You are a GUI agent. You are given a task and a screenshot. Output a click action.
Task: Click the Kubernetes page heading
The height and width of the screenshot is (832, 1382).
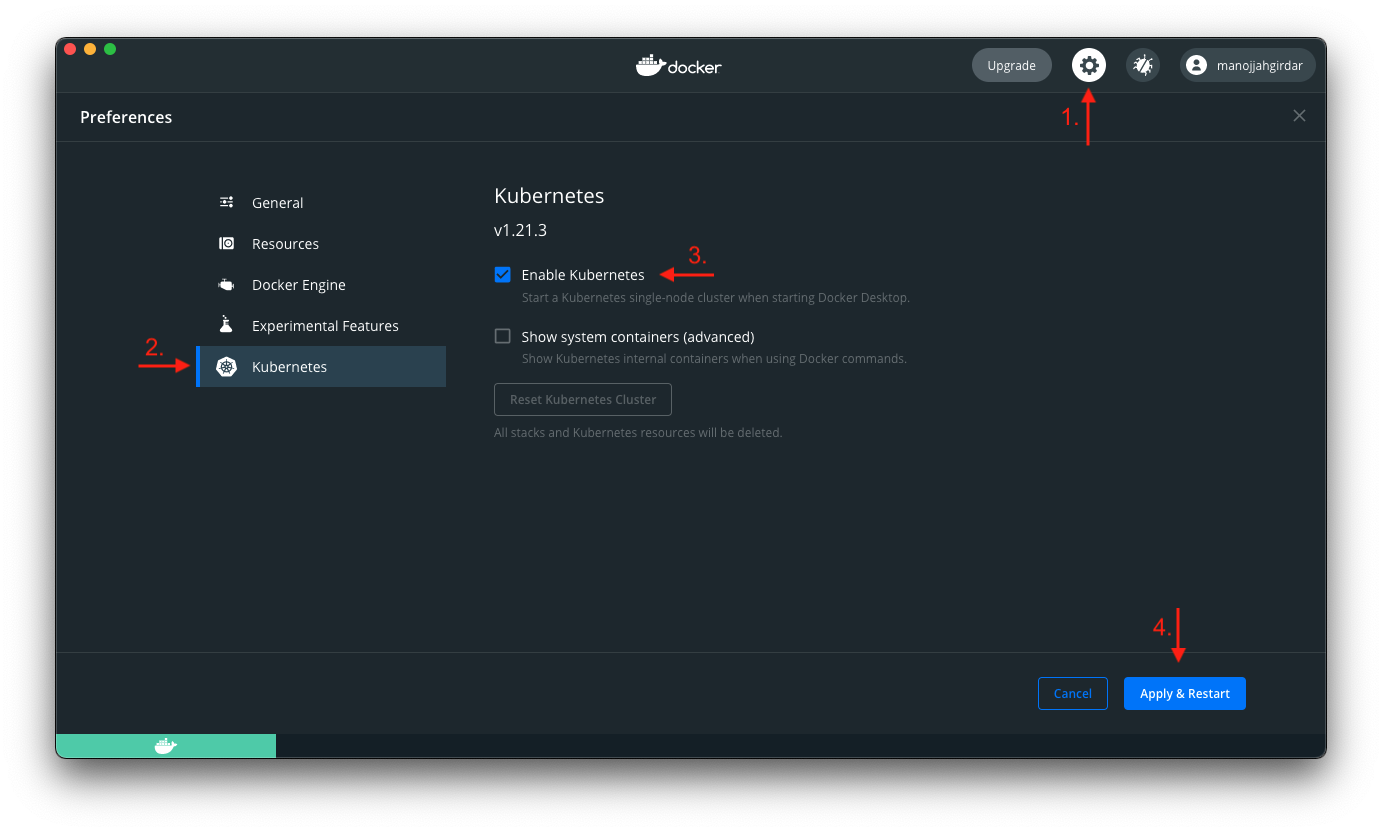coord(549,196)
